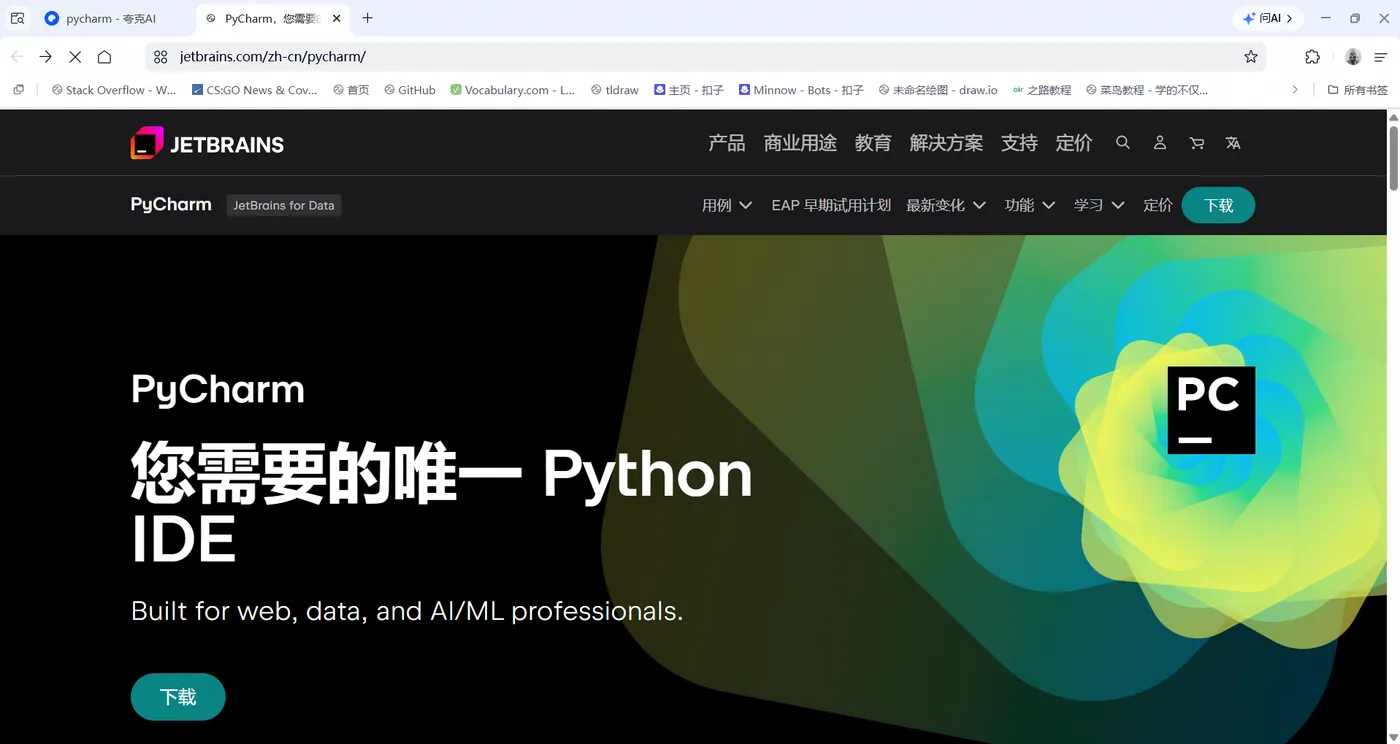This screenshot has width=1400, height=744.
Task: Open a new tab with plus icon
Action: click(367, 18)
